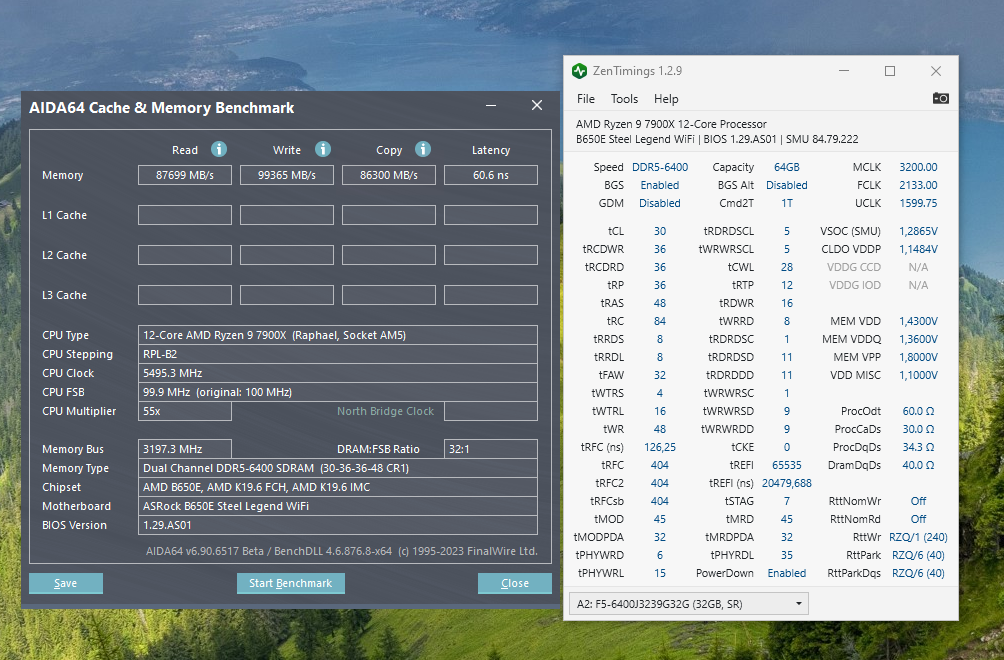This screenshot has height=660, width=1004.
Task: Click the Cmd2T value 1T
Action: click(787, 203)
